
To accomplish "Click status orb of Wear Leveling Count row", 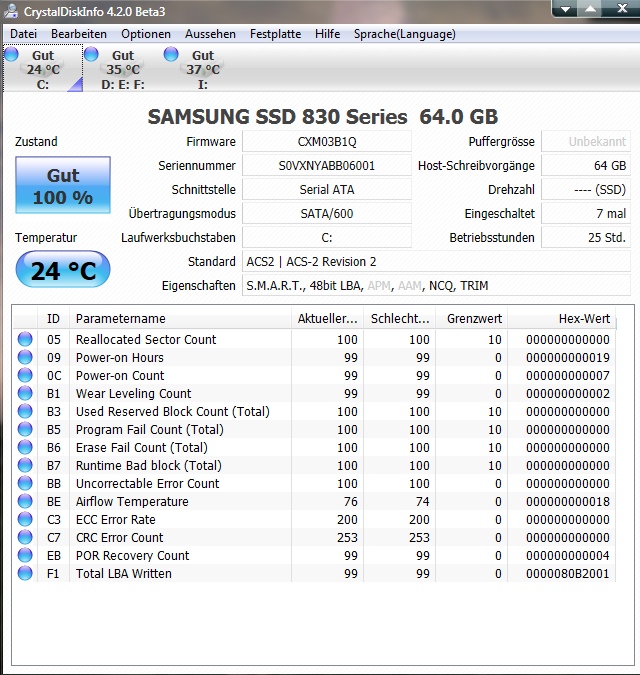I will click(25, 393).
